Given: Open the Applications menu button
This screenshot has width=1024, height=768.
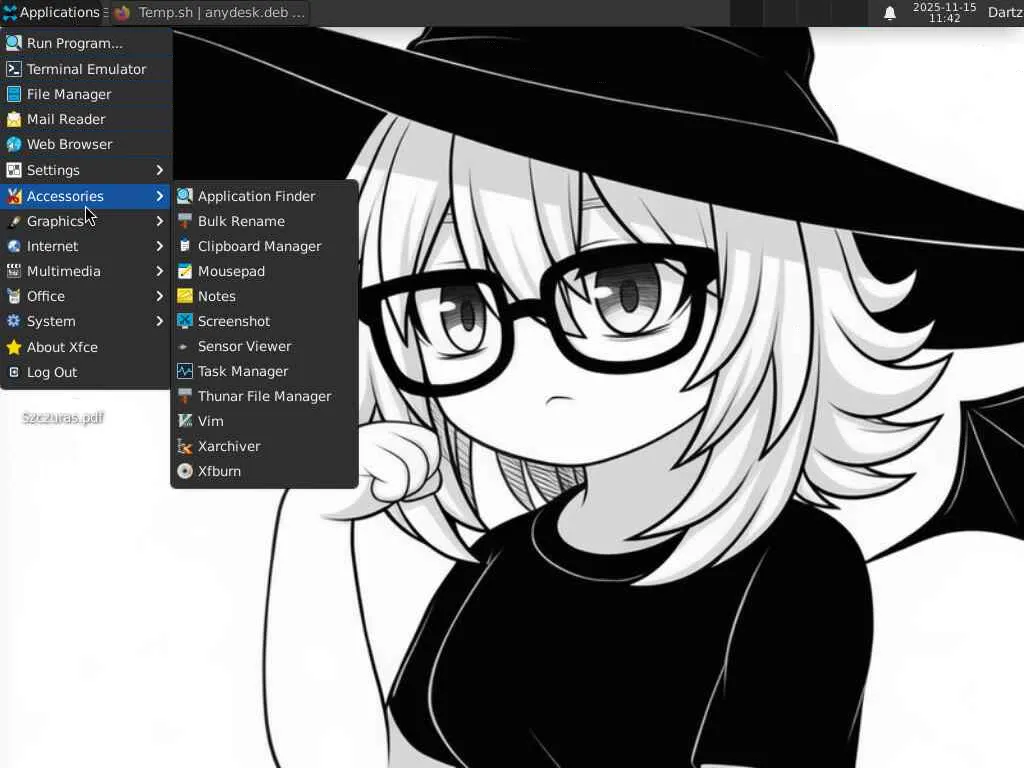Looking at the screenshot, I should [52, 12].
